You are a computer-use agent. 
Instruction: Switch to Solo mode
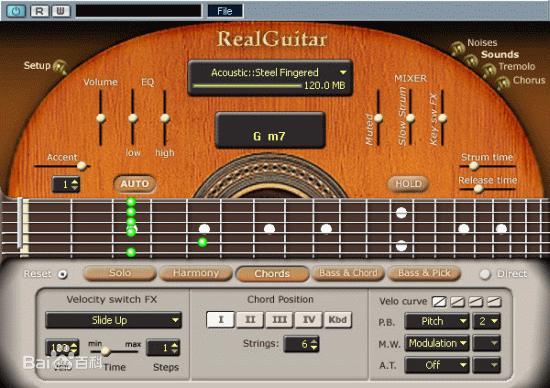click(120, 273)
